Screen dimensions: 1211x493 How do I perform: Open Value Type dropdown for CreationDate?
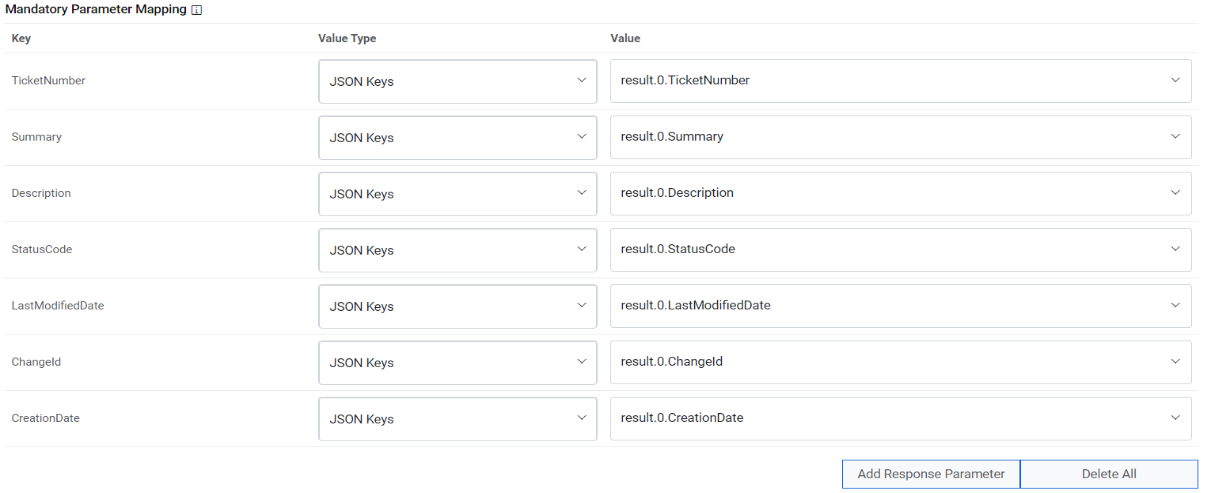click(457, 418)
